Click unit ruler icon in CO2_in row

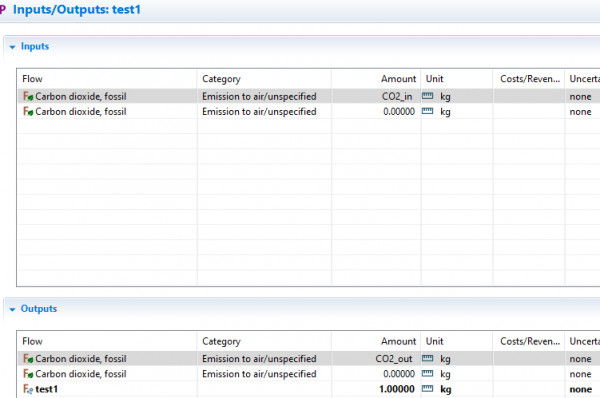[x=427, y=96]
